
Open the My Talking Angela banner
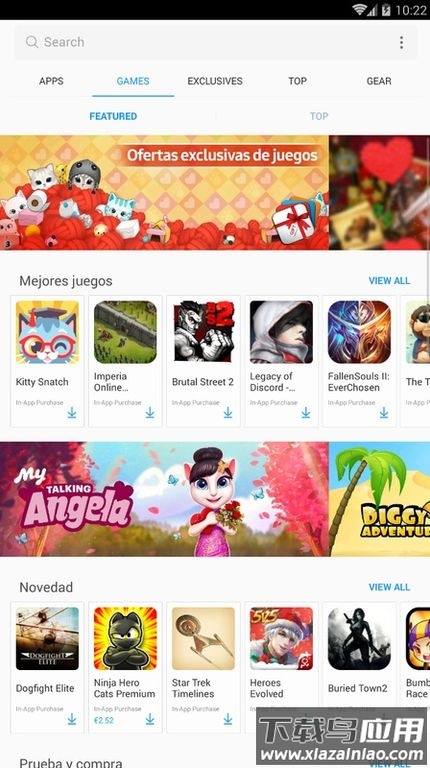(164, 499)
